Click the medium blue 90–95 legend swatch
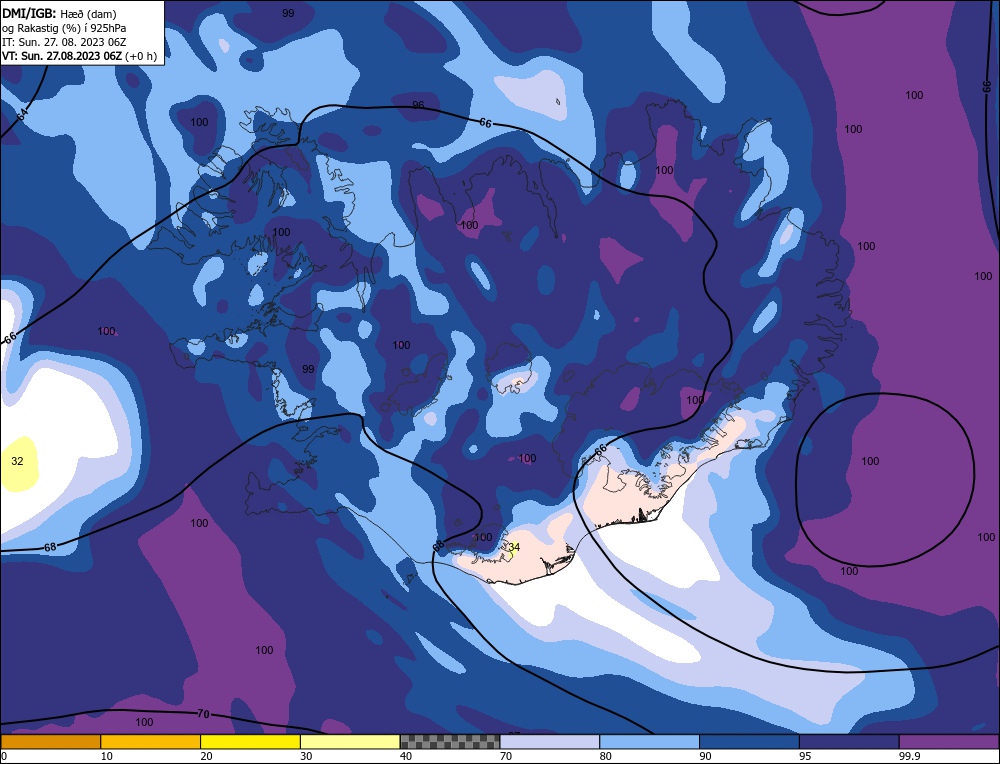1000x764 pixels. click(x=749, y=742)
